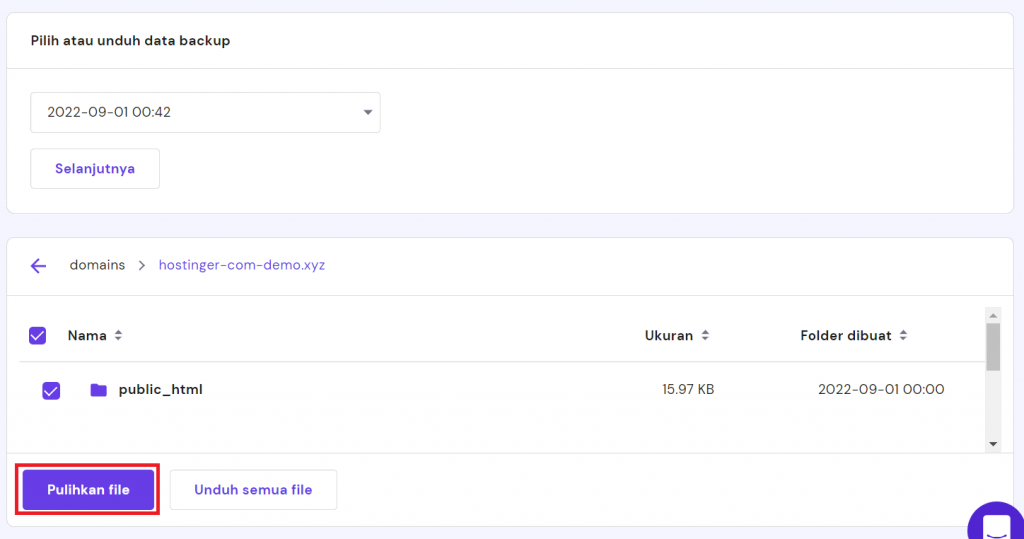
Task: Click the dropdown arrow for backup date
Action: (367, 112)
